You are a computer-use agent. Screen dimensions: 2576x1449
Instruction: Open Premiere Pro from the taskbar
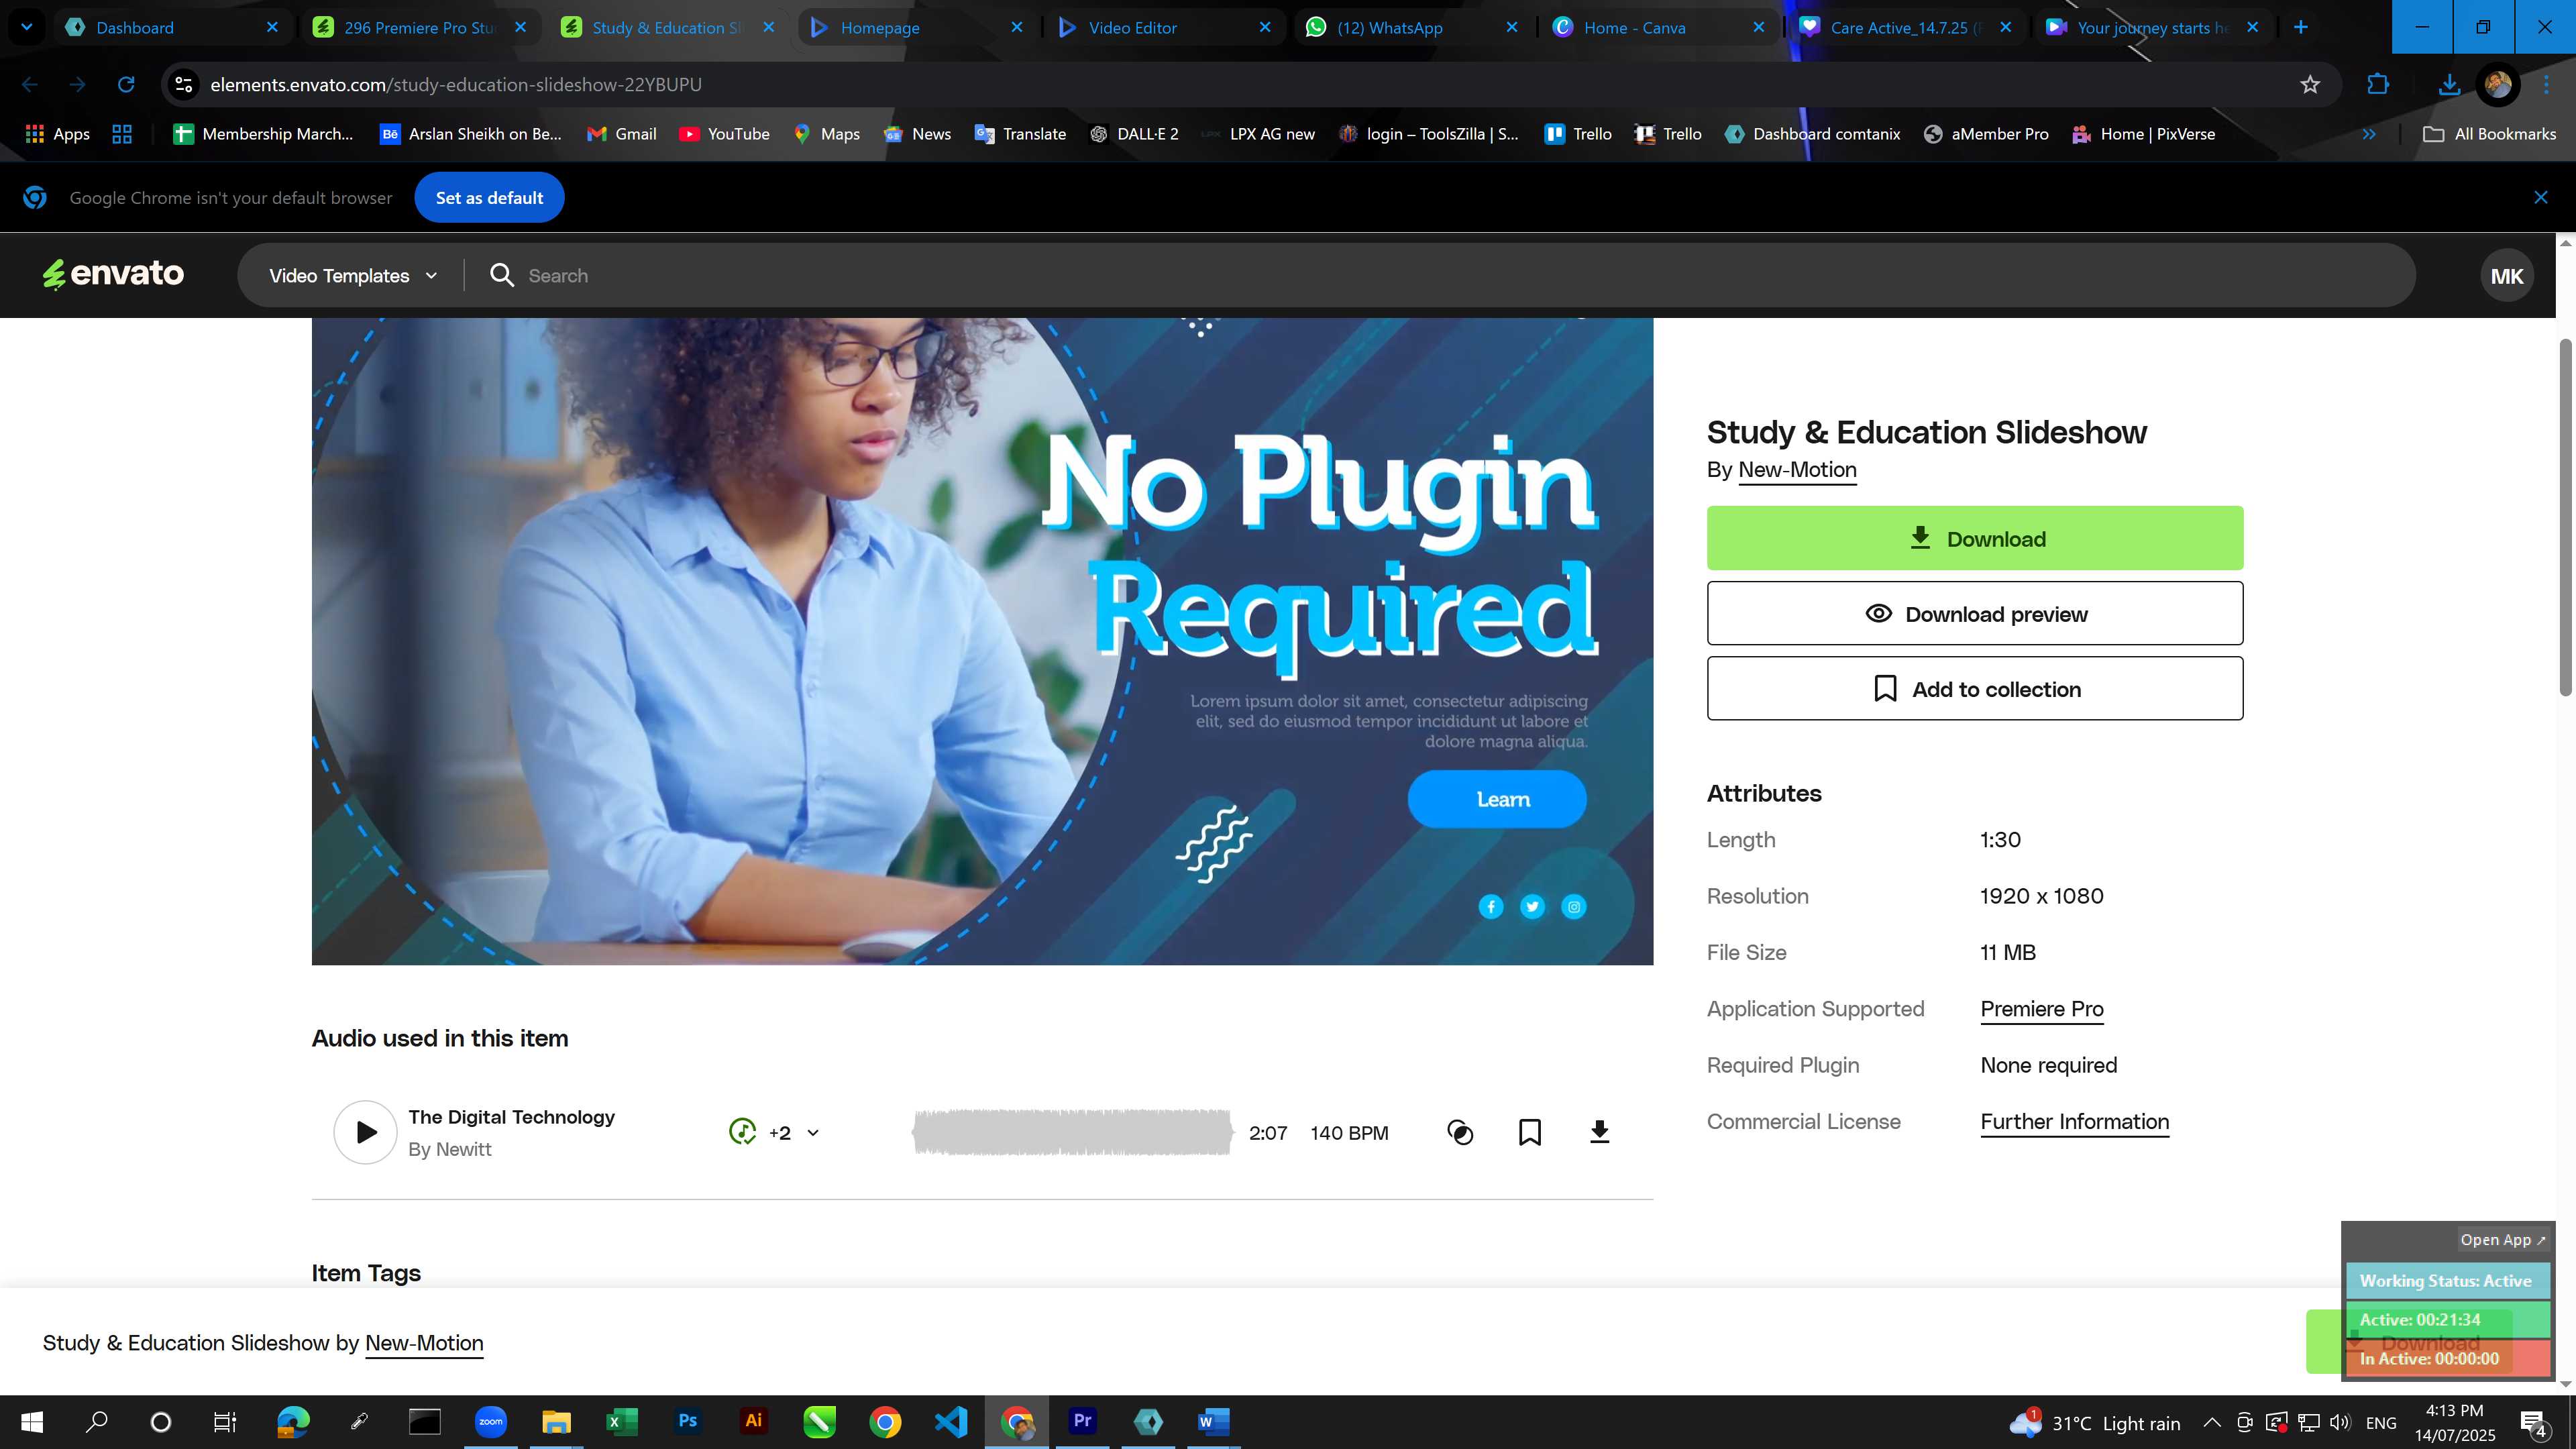click(1082, 1422)
